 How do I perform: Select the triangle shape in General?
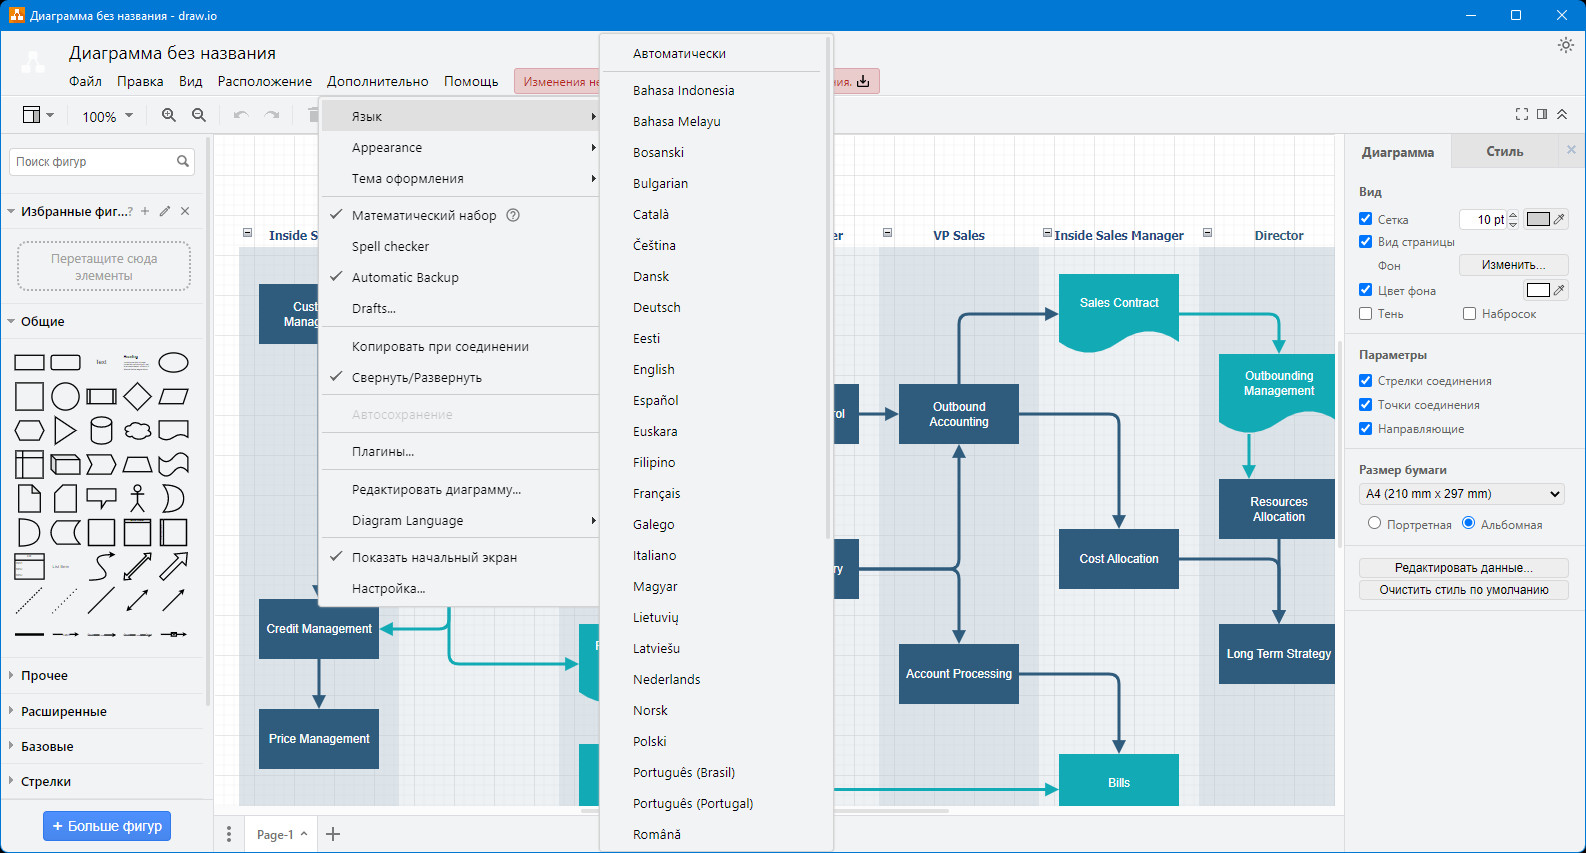[65, 430]
